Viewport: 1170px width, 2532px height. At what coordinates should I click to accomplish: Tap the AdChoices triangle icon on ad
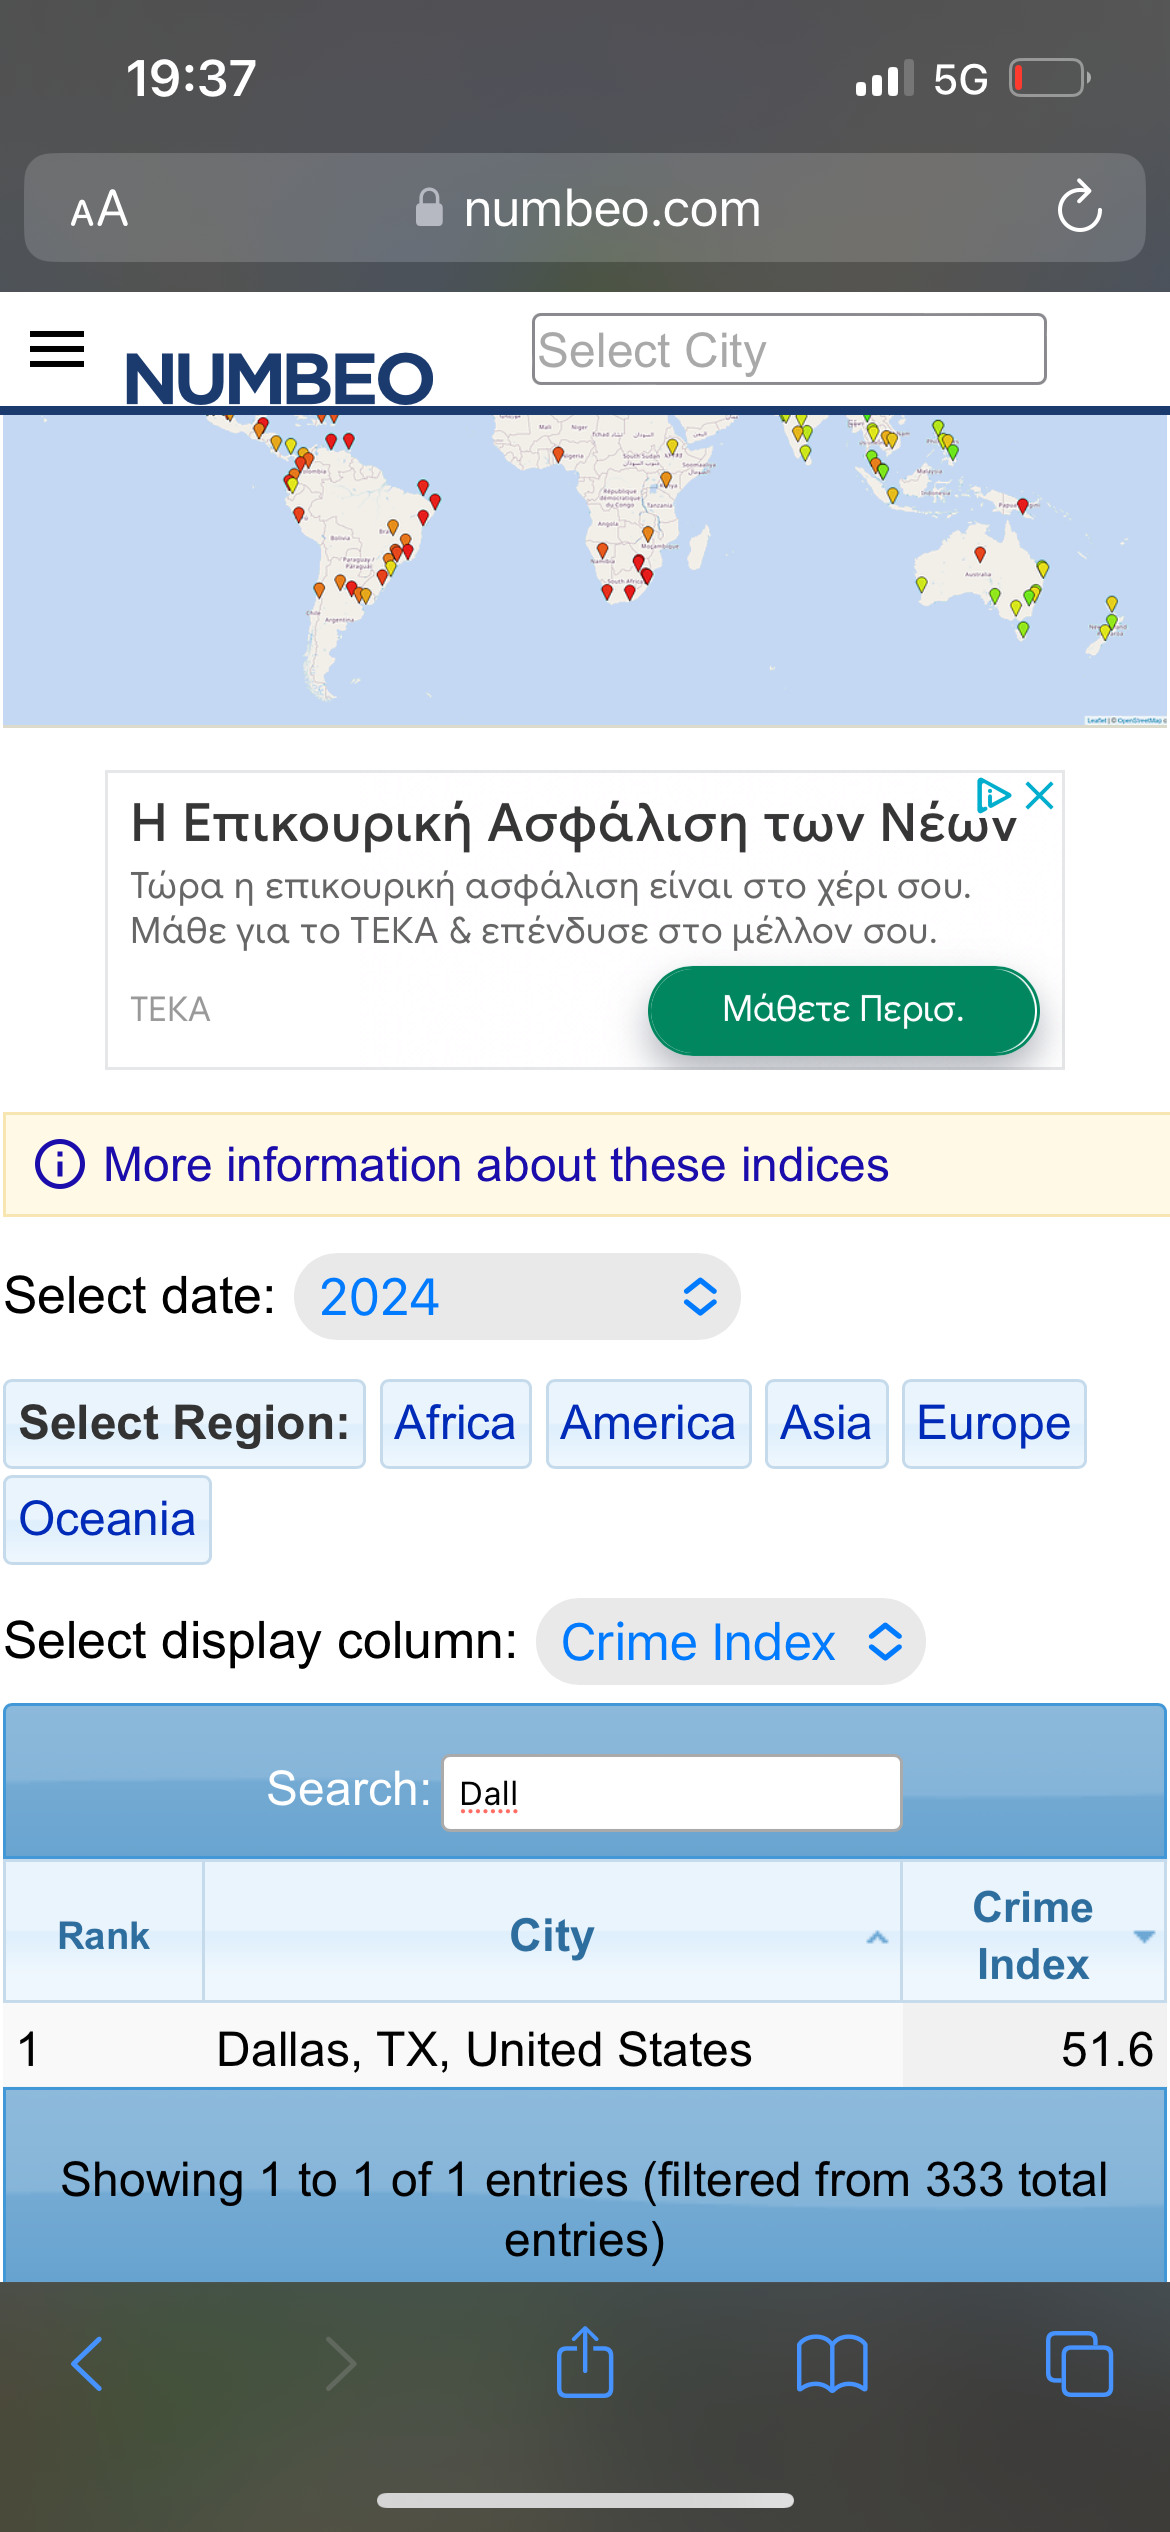coord(994,795)
